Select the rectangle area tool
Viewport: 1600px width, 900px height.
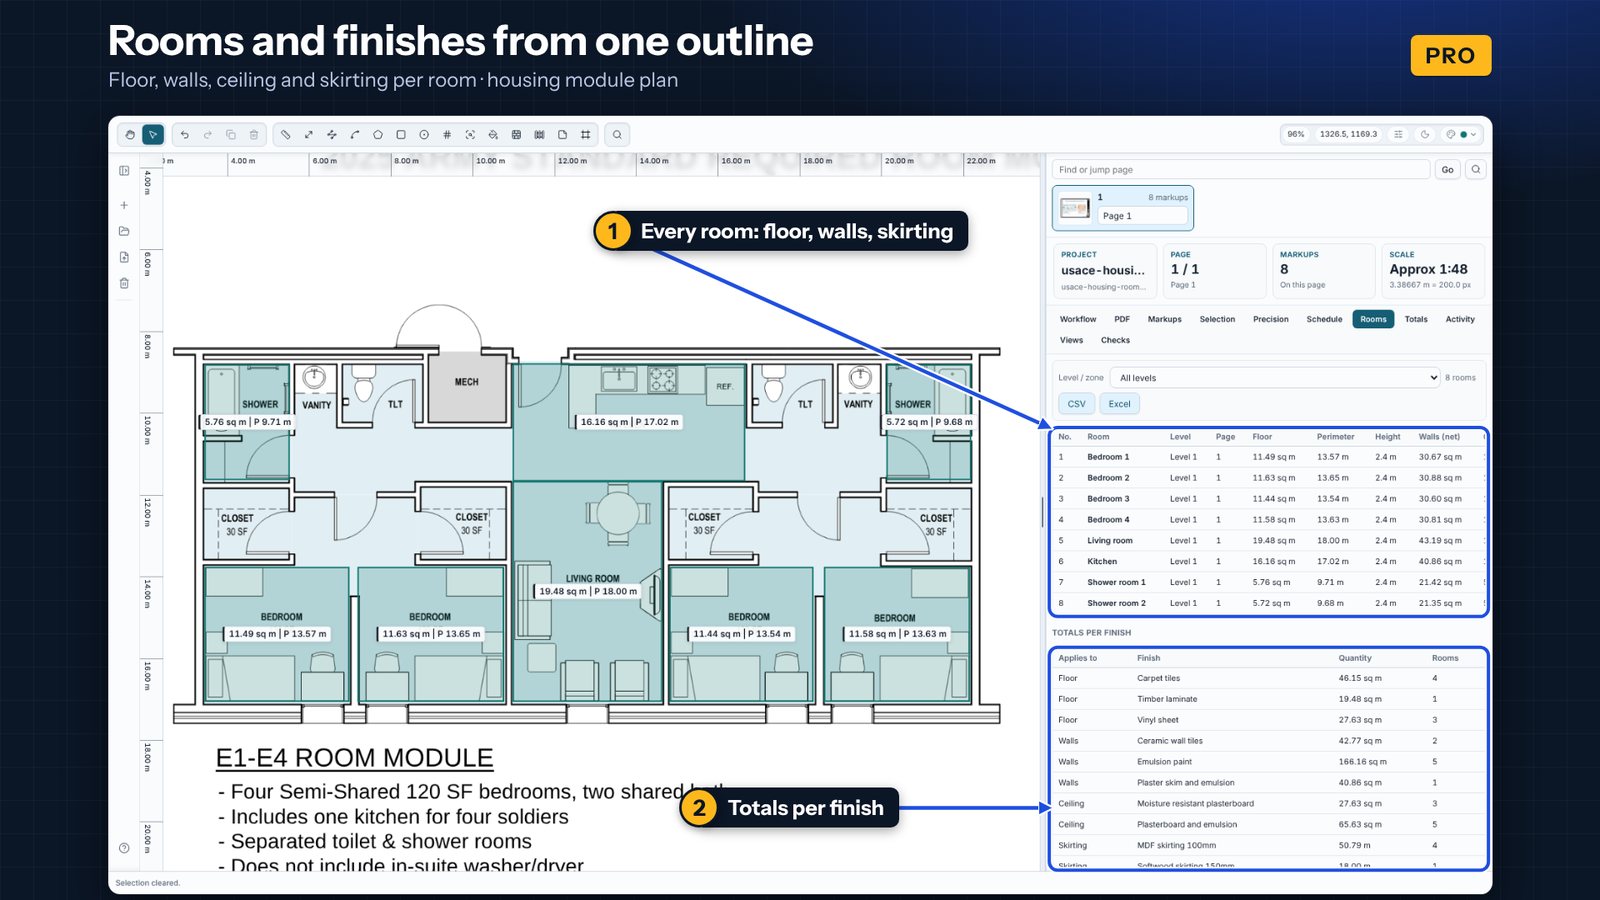point(401,135)
